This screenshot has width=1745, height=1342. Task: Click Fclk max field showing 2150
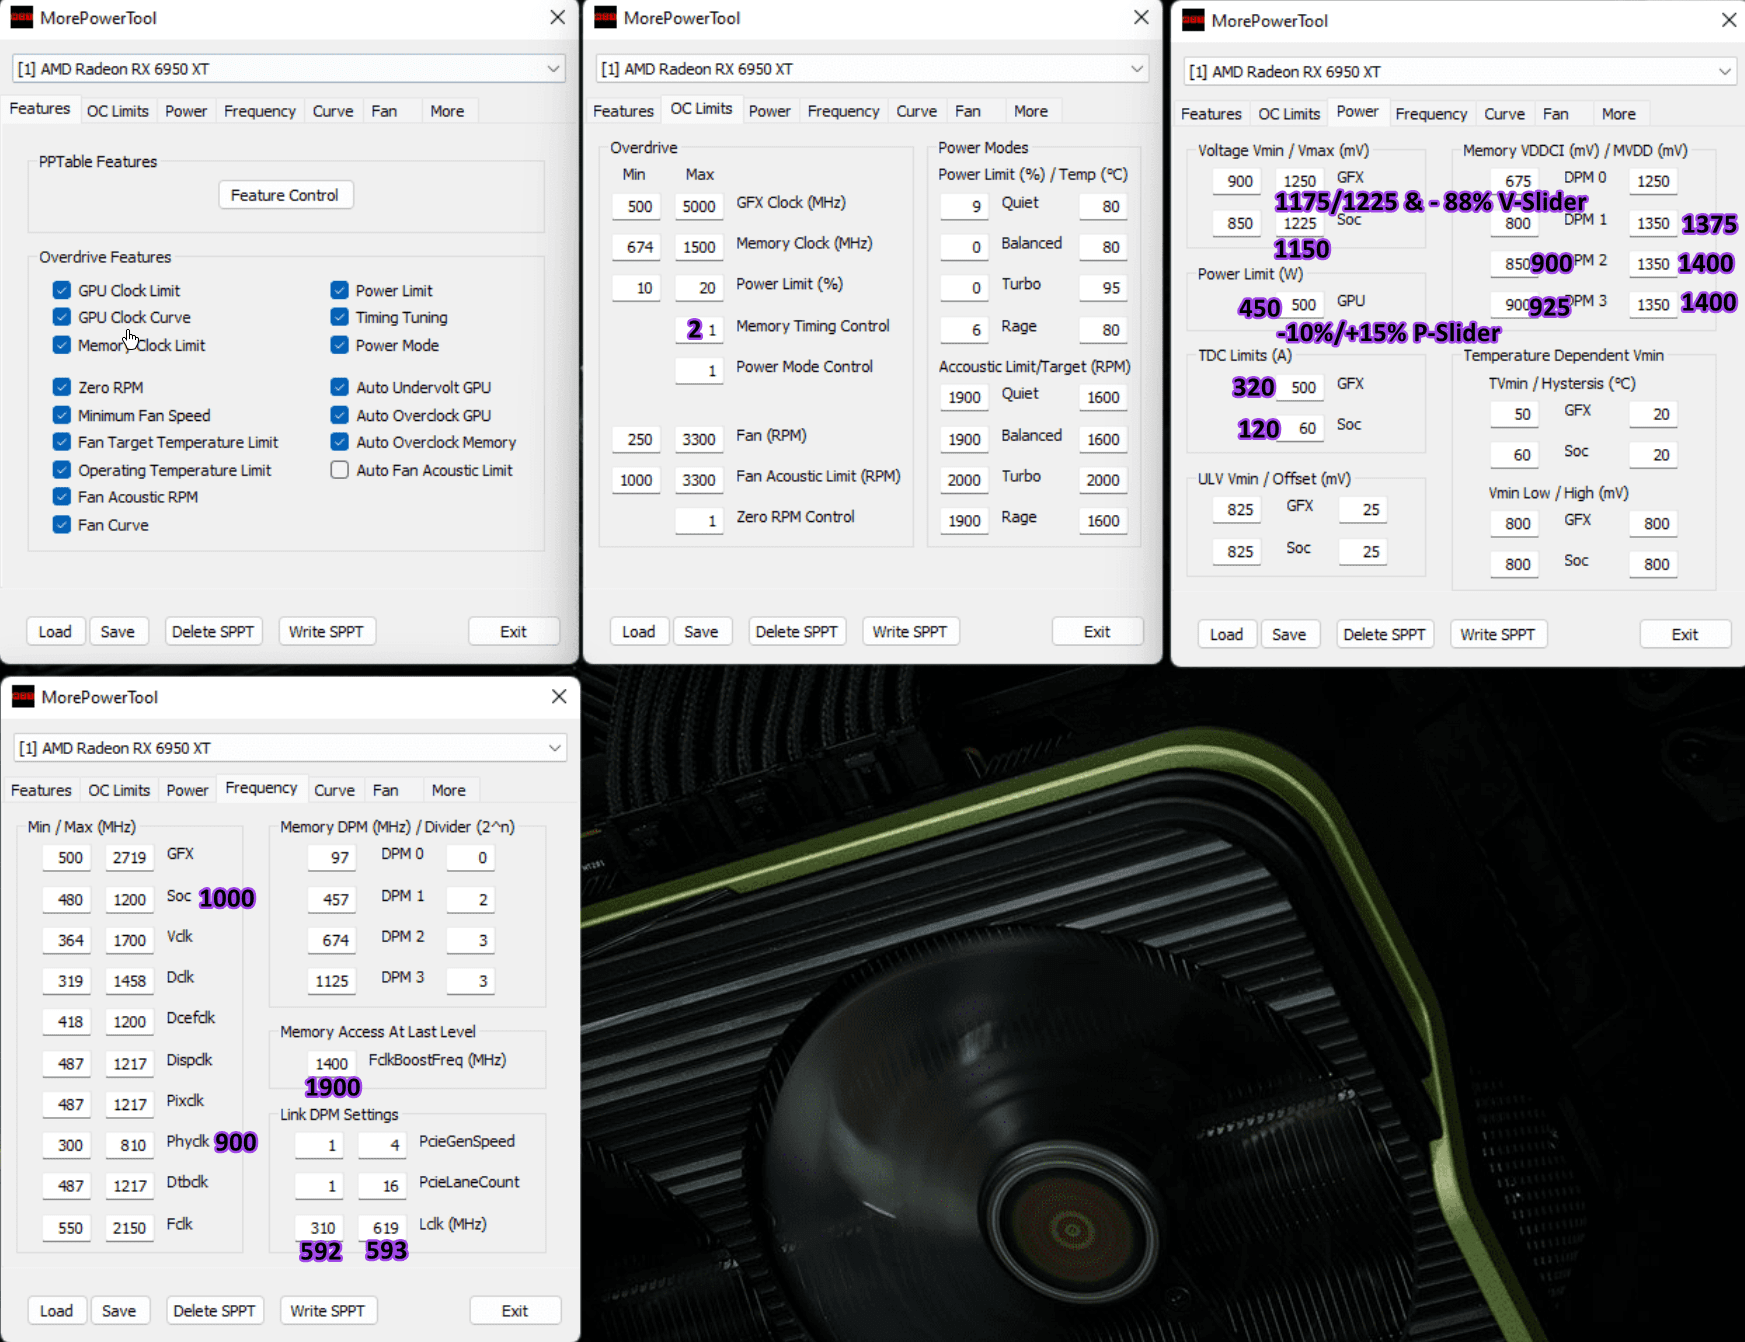click(x=129, y=1228)
